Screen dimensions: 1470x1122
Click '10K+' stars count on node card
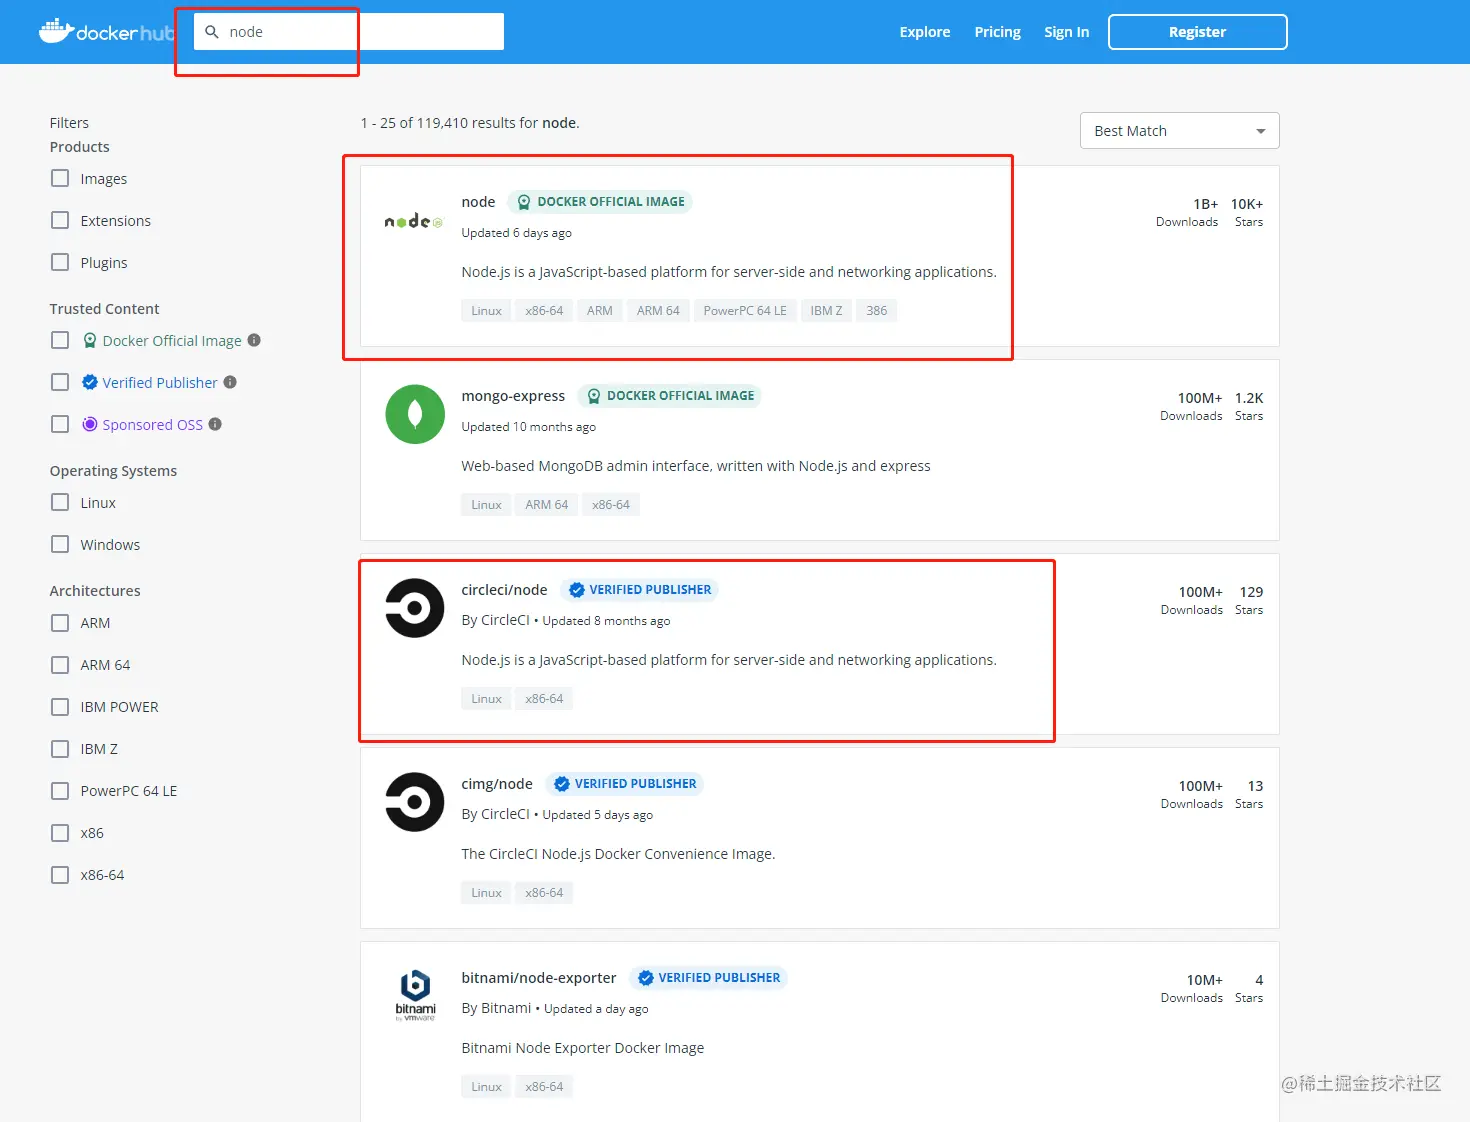pyautogui.click(x=1247, y=204)
